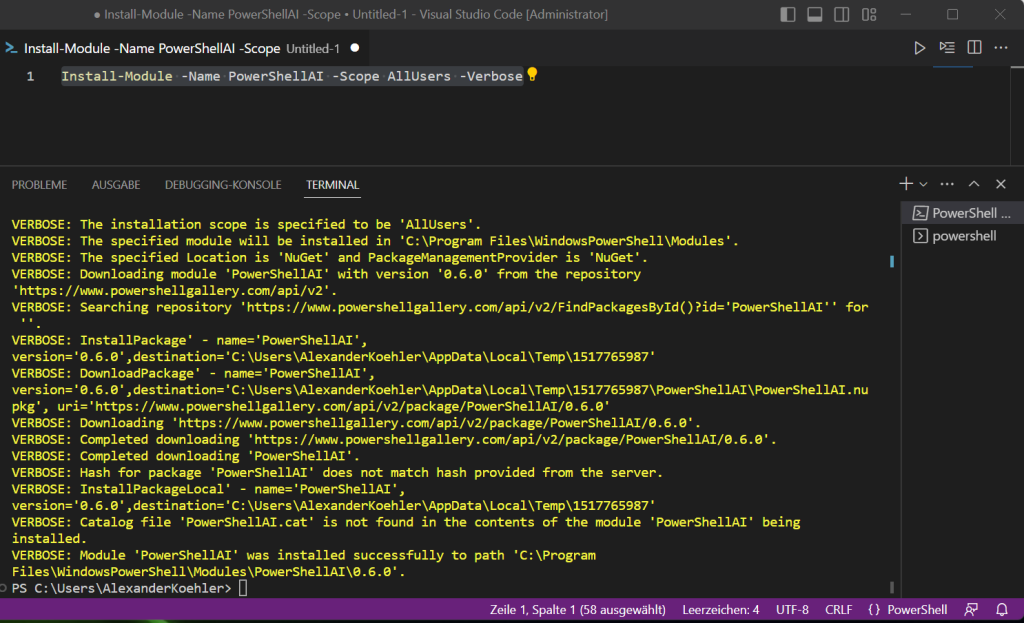
Task: Click the terminal prompt input cursor
Action: pyautogui.click(x=243, y=588)
